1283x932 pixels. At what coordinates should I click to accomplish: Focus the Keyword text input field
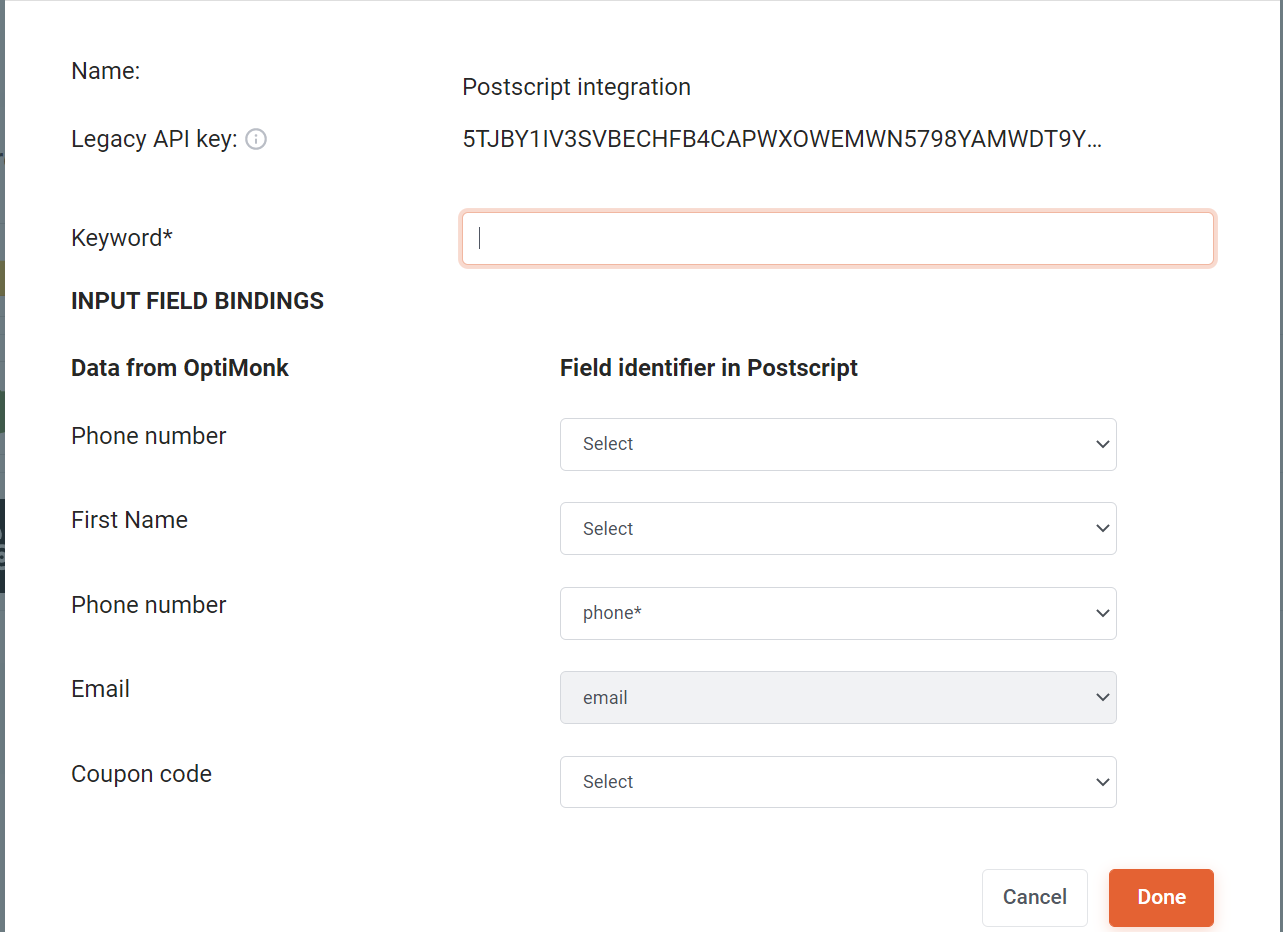tap(838, 238)
